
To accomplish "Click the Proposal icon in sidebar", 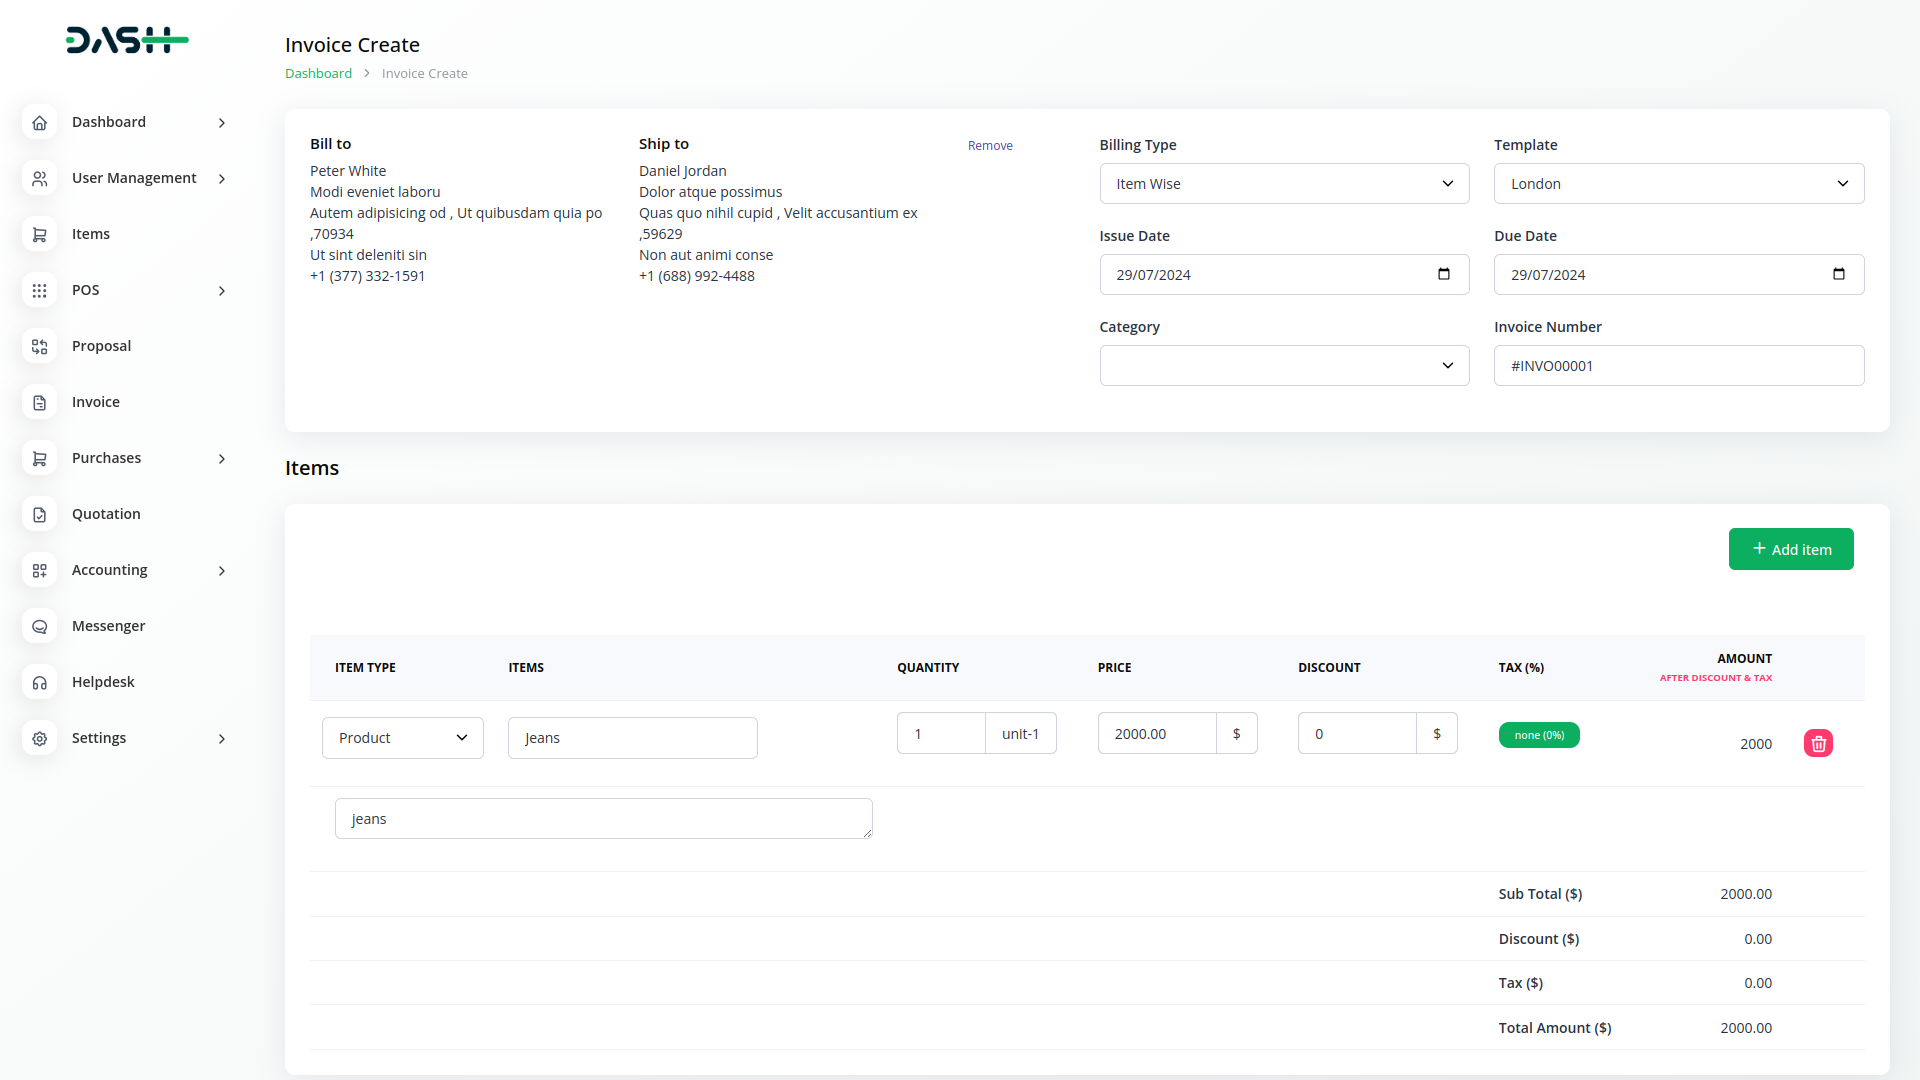I will [x=39, y=346].
